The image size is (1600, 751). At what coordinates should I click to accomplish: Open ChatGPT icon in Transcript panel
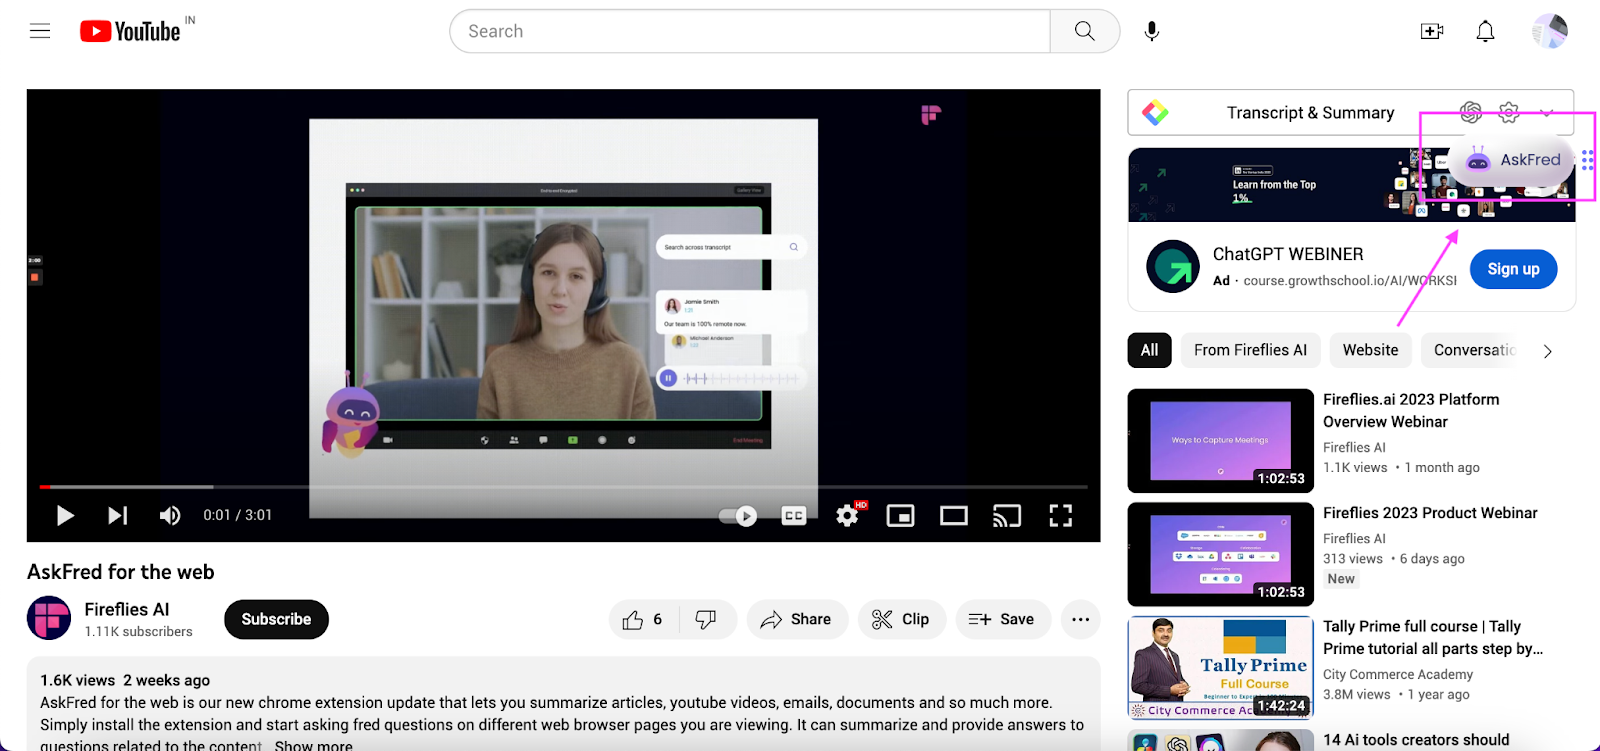1470,113
